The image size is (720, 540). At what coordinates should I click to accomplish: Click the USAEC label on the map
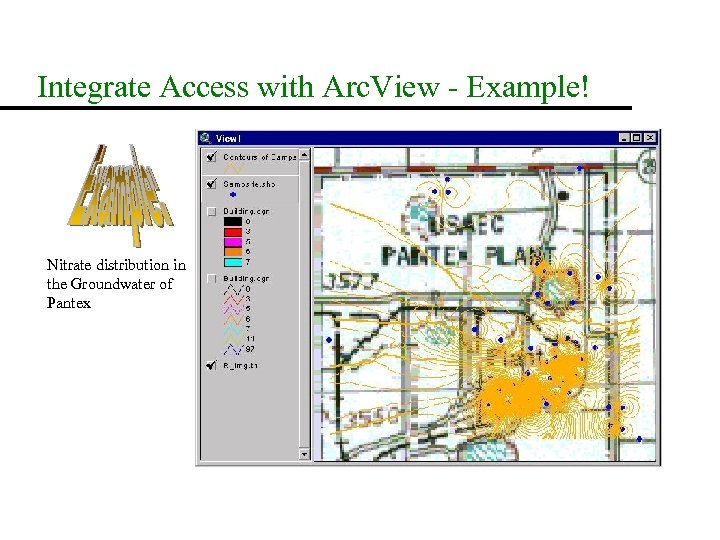(466, 225)
